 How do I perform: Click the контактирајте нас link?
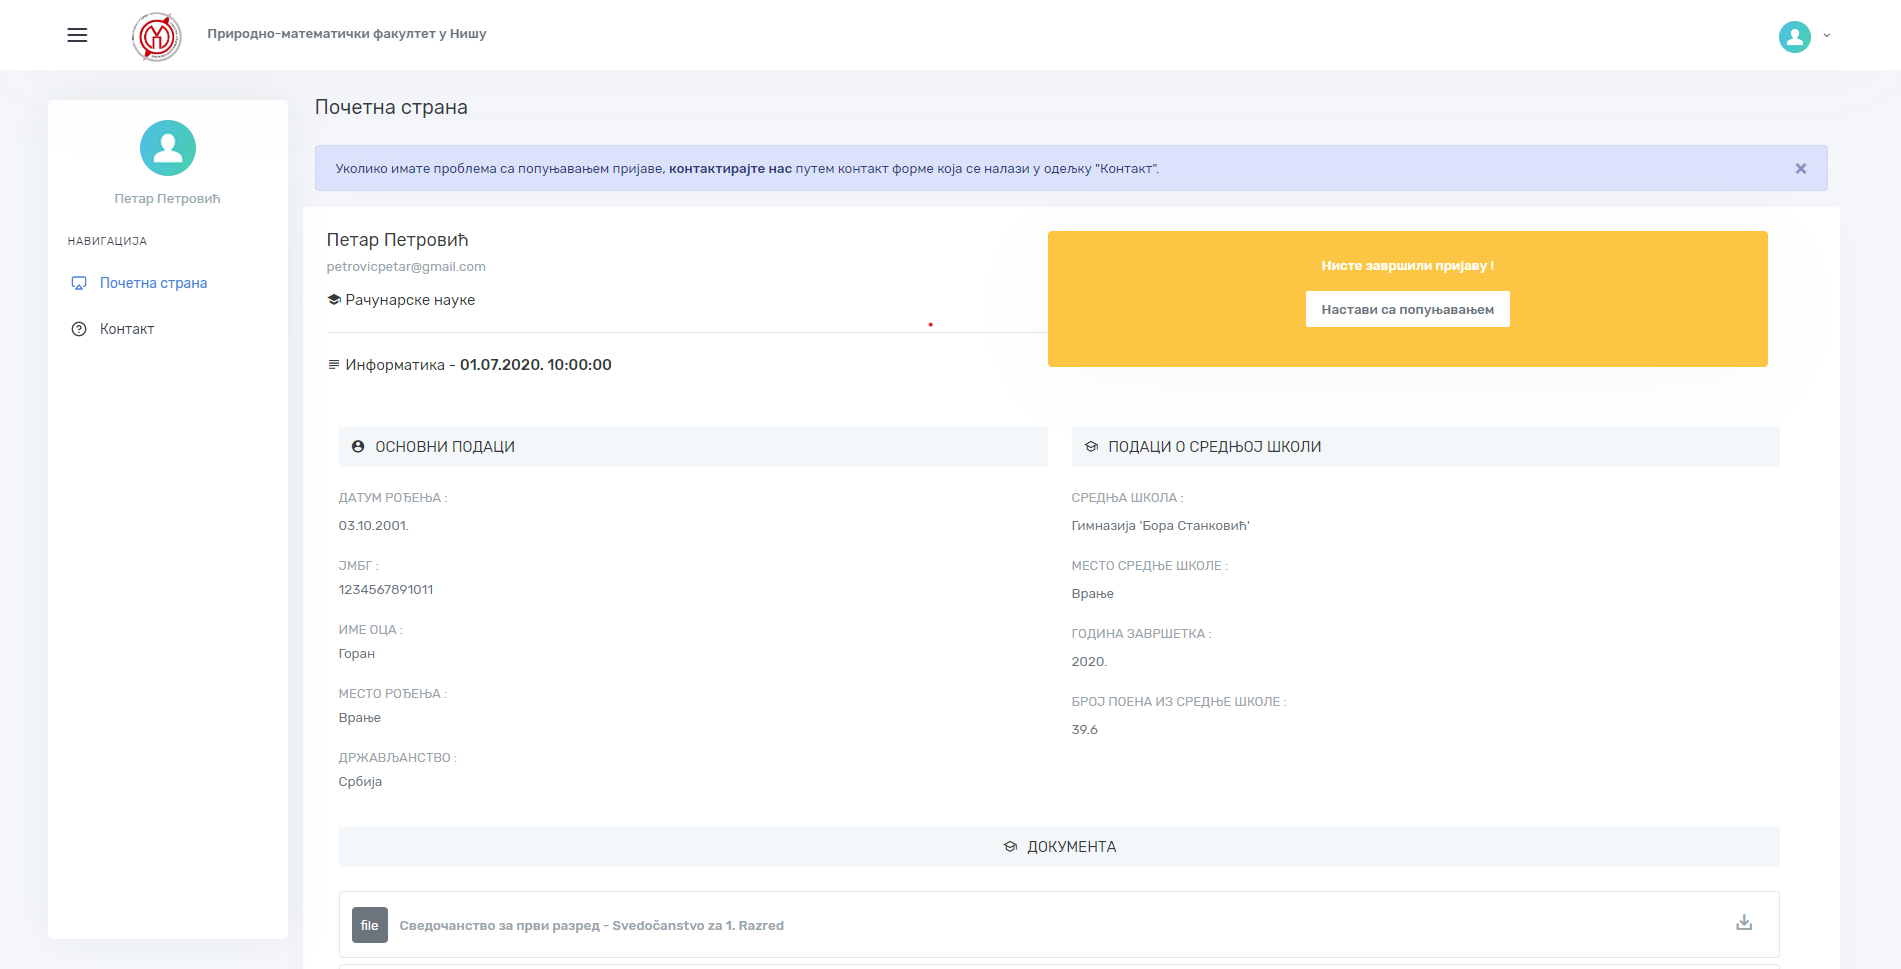pos(730,169)
